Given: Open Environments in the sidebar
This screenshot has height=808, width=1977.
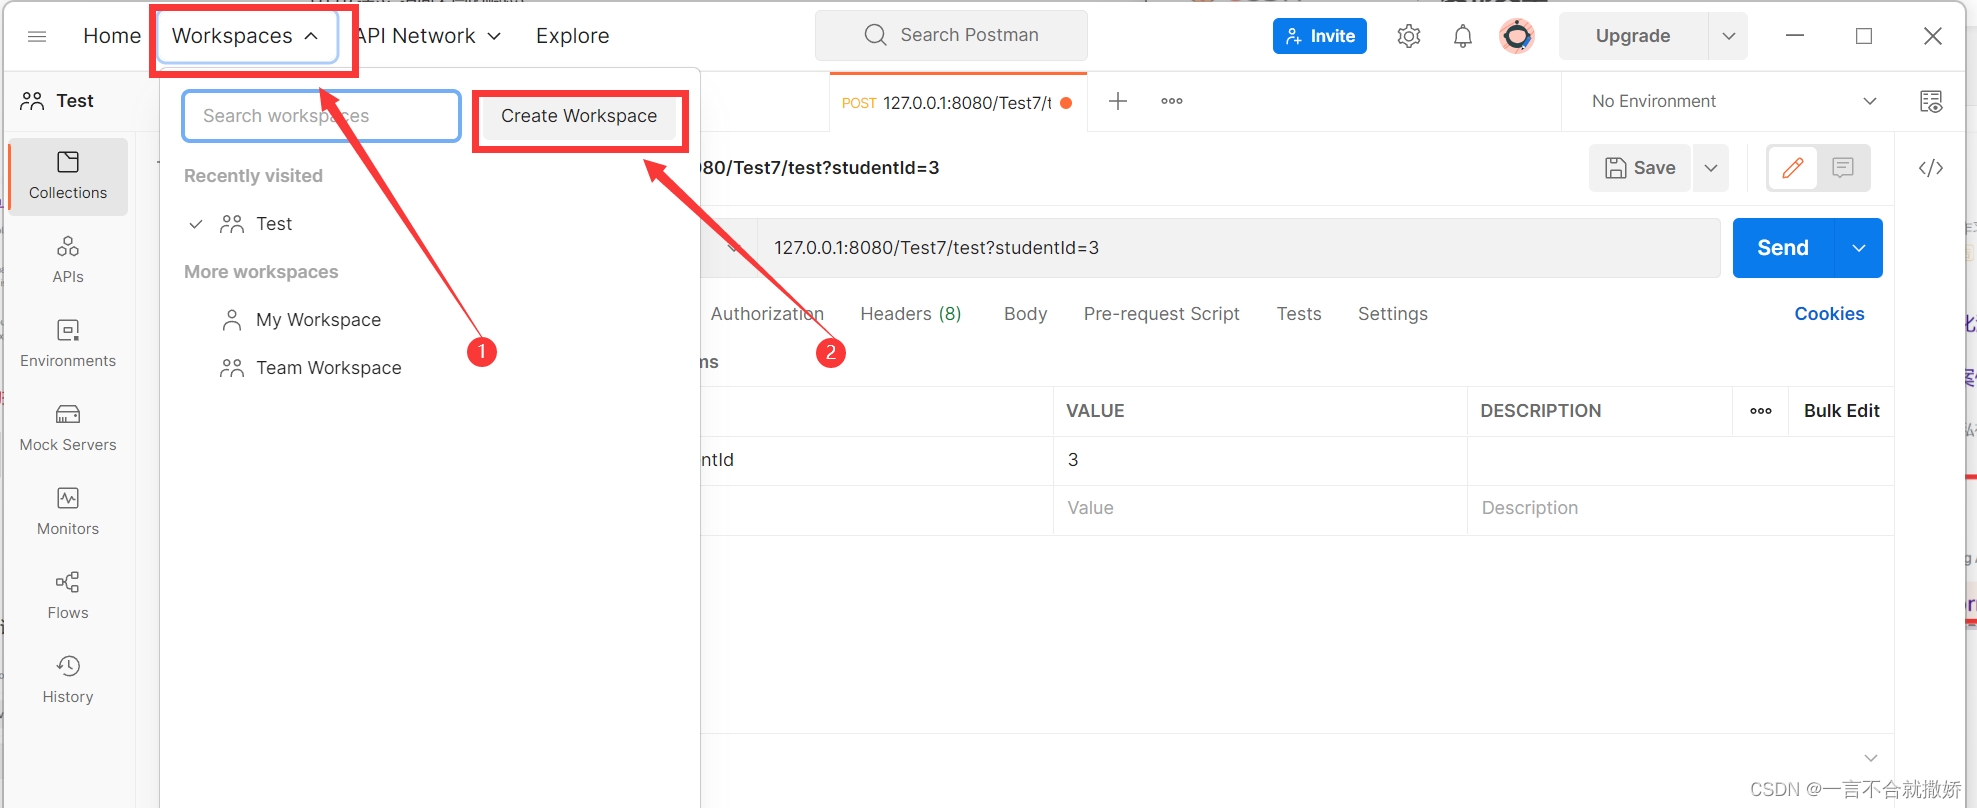Looking at the screenshot, I should click(x=68, y=344).
